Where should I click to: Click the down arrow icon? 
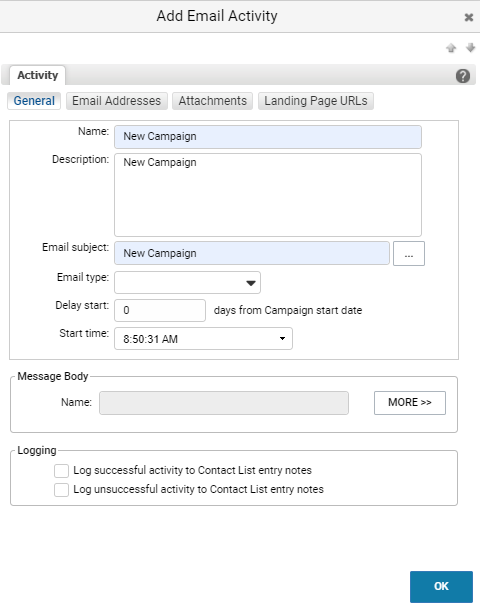pos(470,48)
